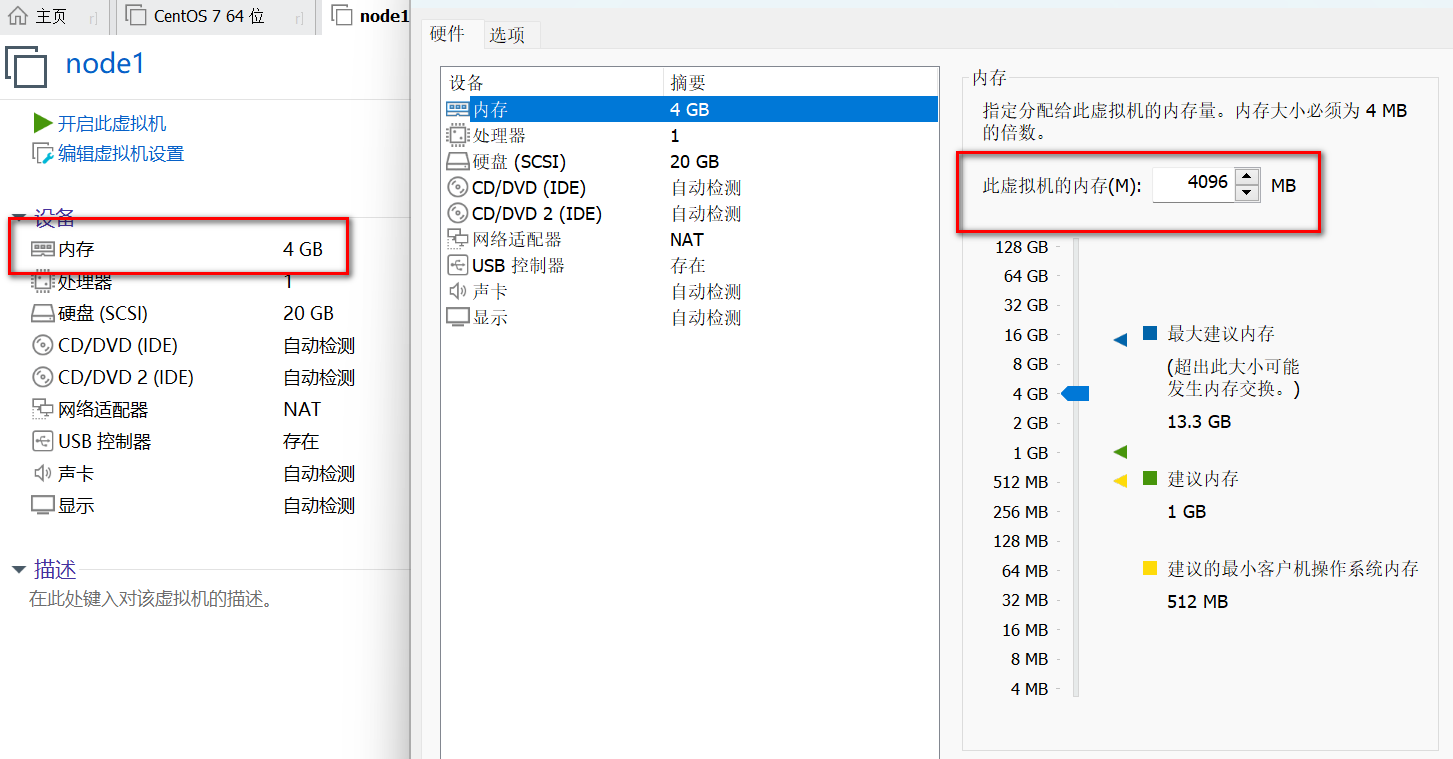Click the 512 MB label on memory scale

pos(1020,482)
